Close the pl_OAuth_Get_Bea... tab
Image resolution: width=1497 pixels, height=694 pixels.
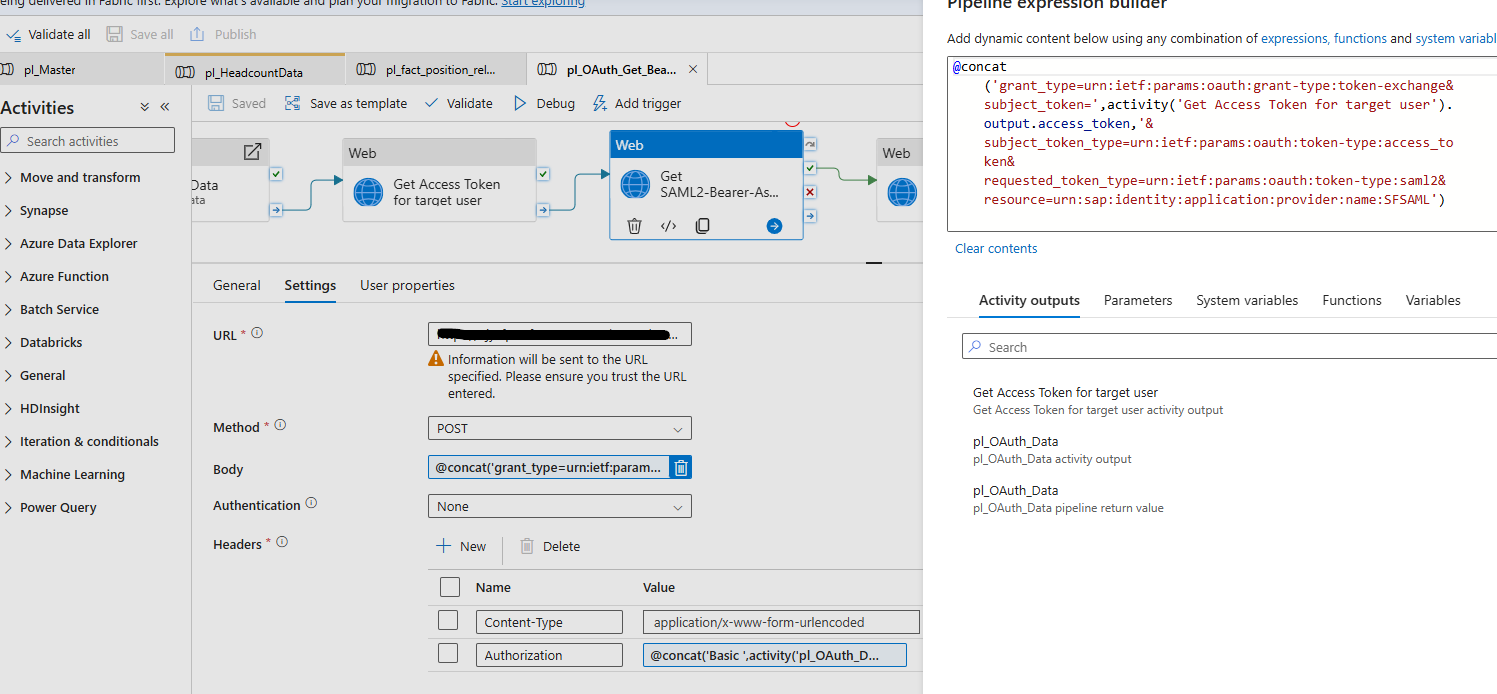(694, 70)
